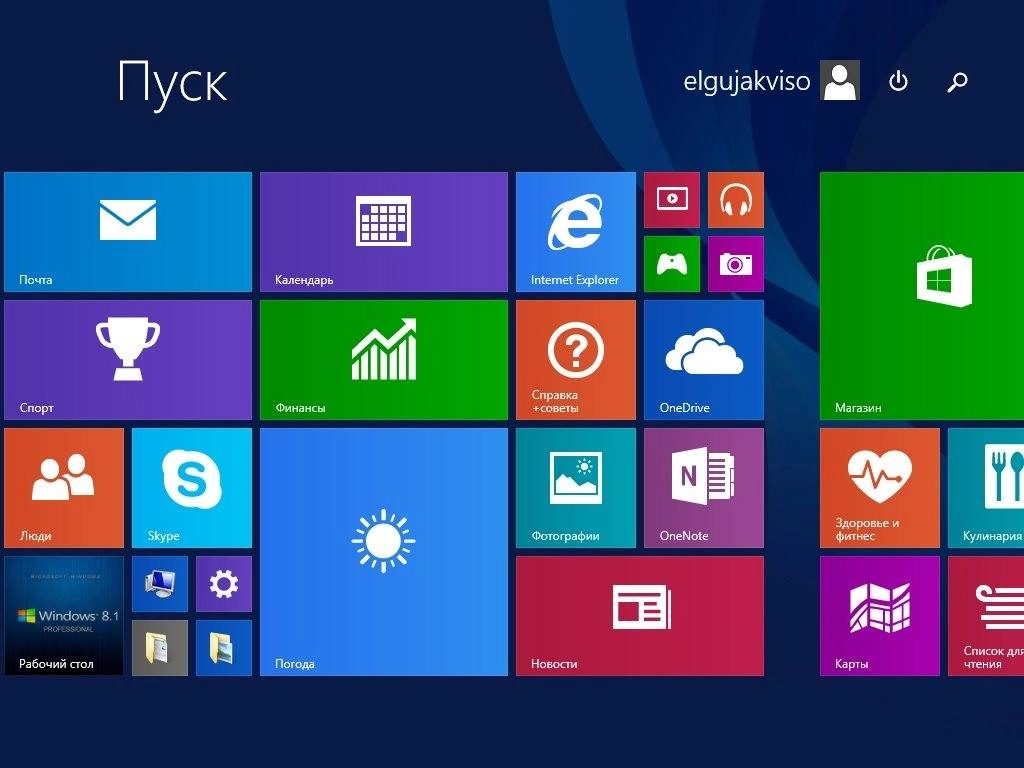Open the OneDrive cloud tile
The width and height of the screenshot is (1024, 768).
(x=704, y=360)
